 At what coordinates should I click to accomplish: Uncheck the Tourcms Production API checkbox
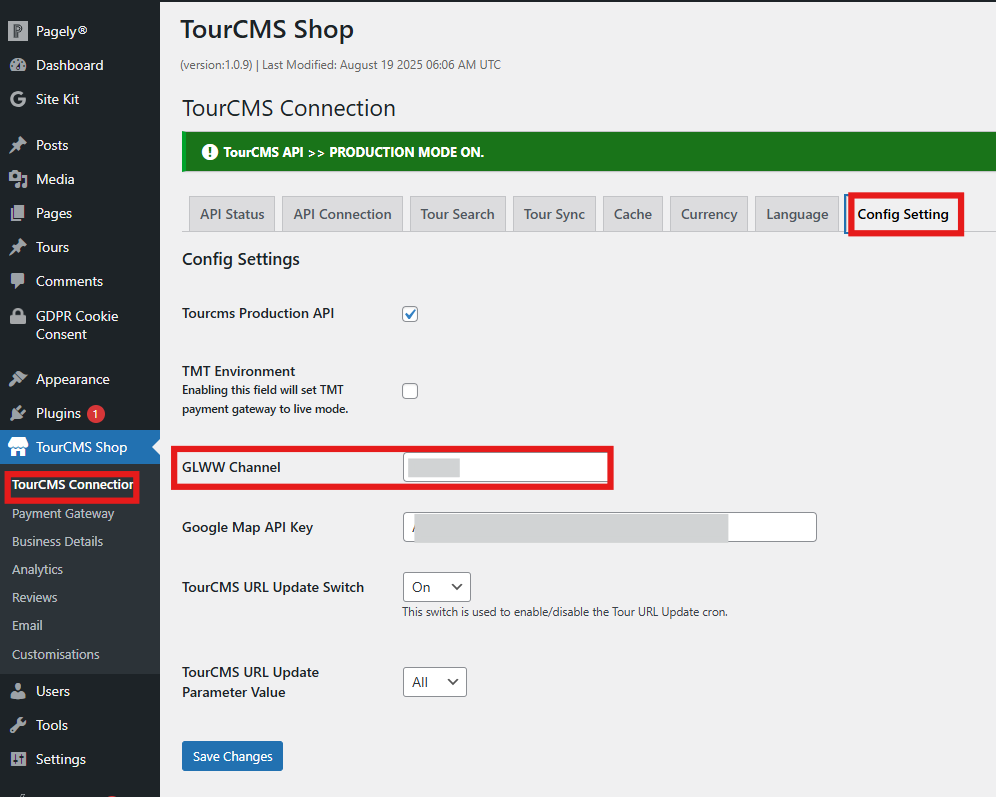pyautogui.click(x=410, y=314)
